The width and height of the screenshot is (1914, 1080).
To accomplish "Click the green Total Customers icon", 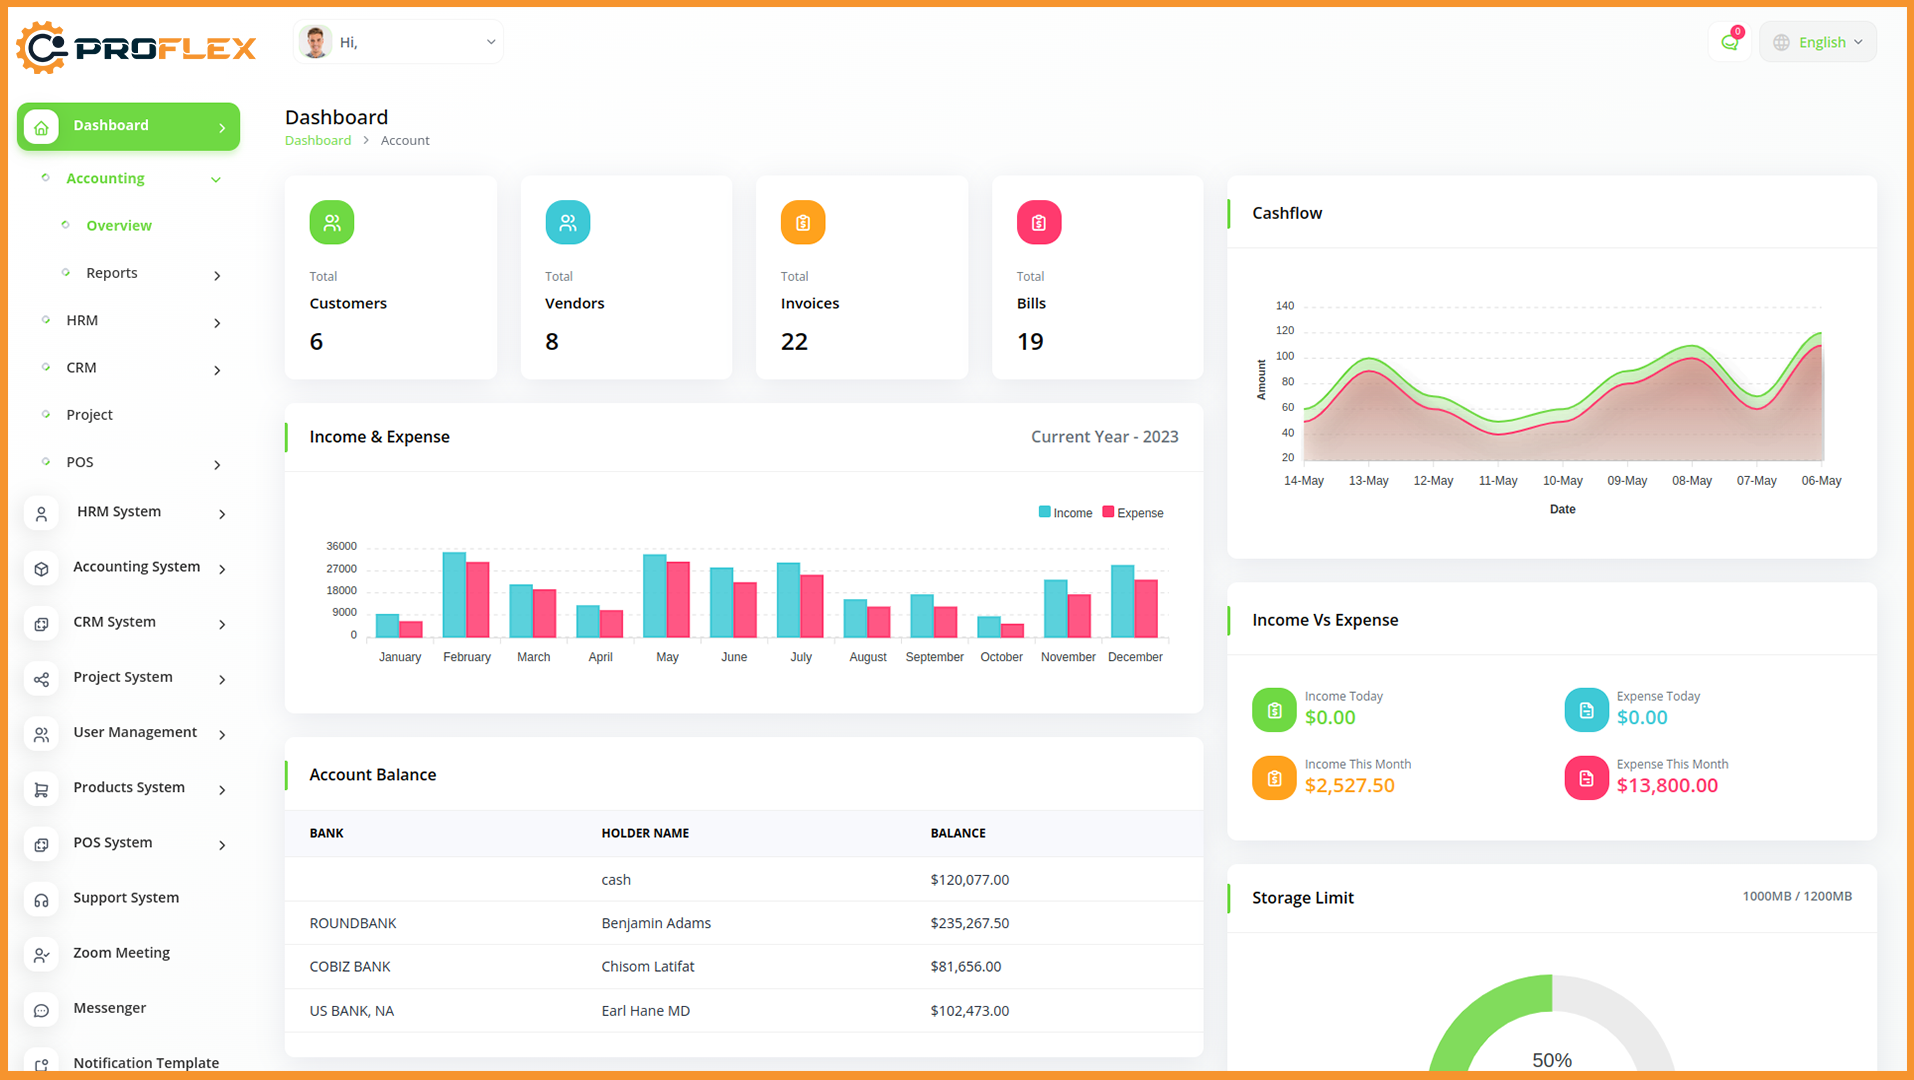I will click(x=332, y=222).
